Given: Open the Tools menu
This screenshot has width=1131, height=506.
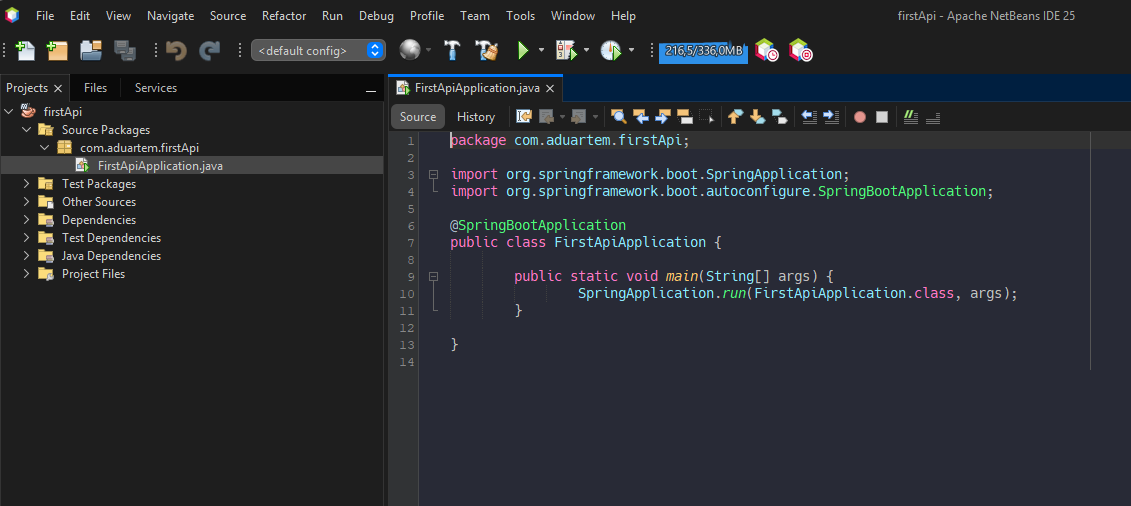Looking at the screenshot, I should point(521,15).
